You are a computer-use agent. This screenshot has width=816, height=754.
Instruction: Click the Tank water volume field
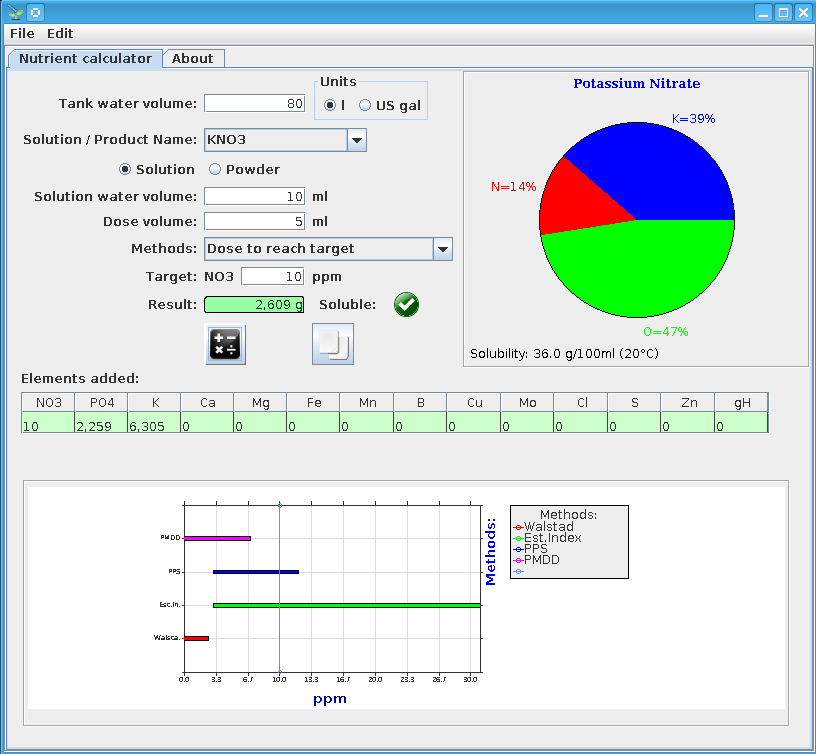pos(255,103)
